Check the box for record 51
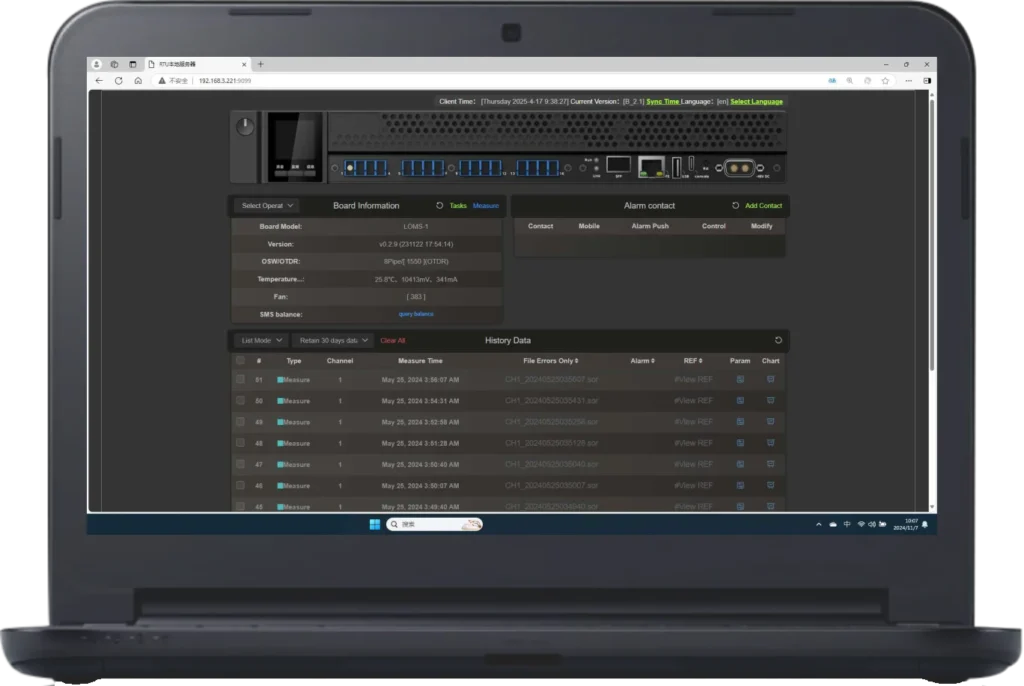 (x=240, y=380)
